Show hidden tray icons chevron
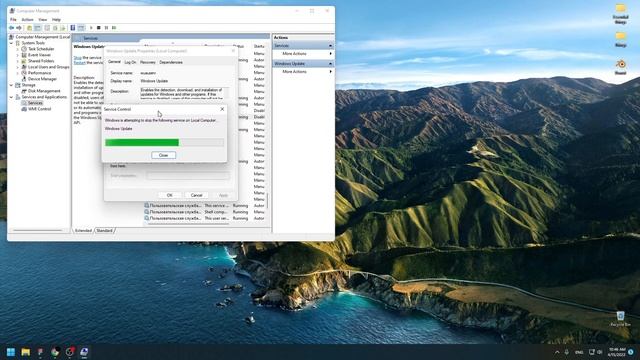Screen dimensions: 640x360 pyautogui.click(x=557, y=352)
